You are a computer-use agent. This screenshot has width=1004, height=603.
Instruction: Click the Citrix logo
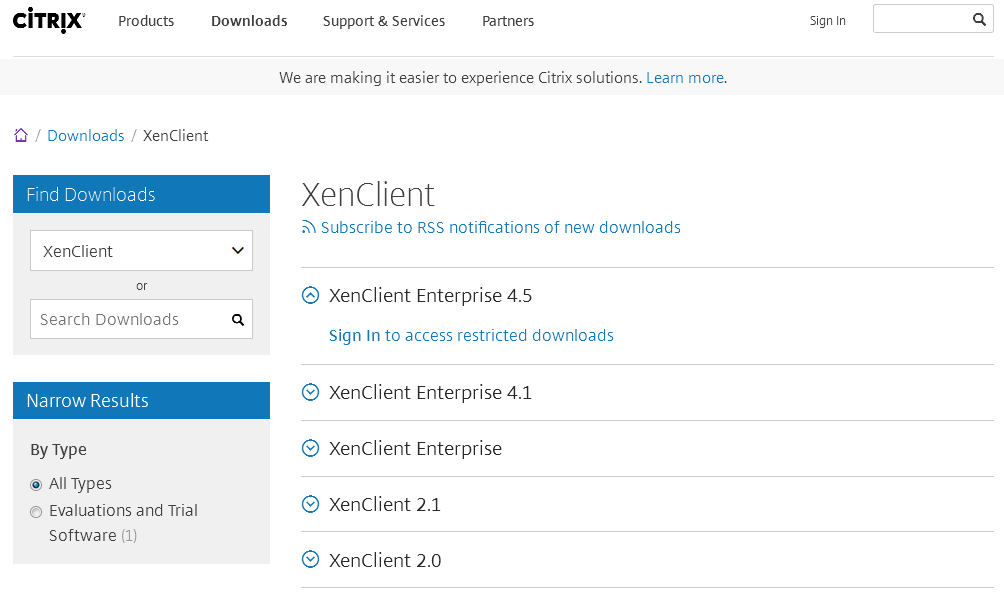pyautogui.click(x=47, y=20)
